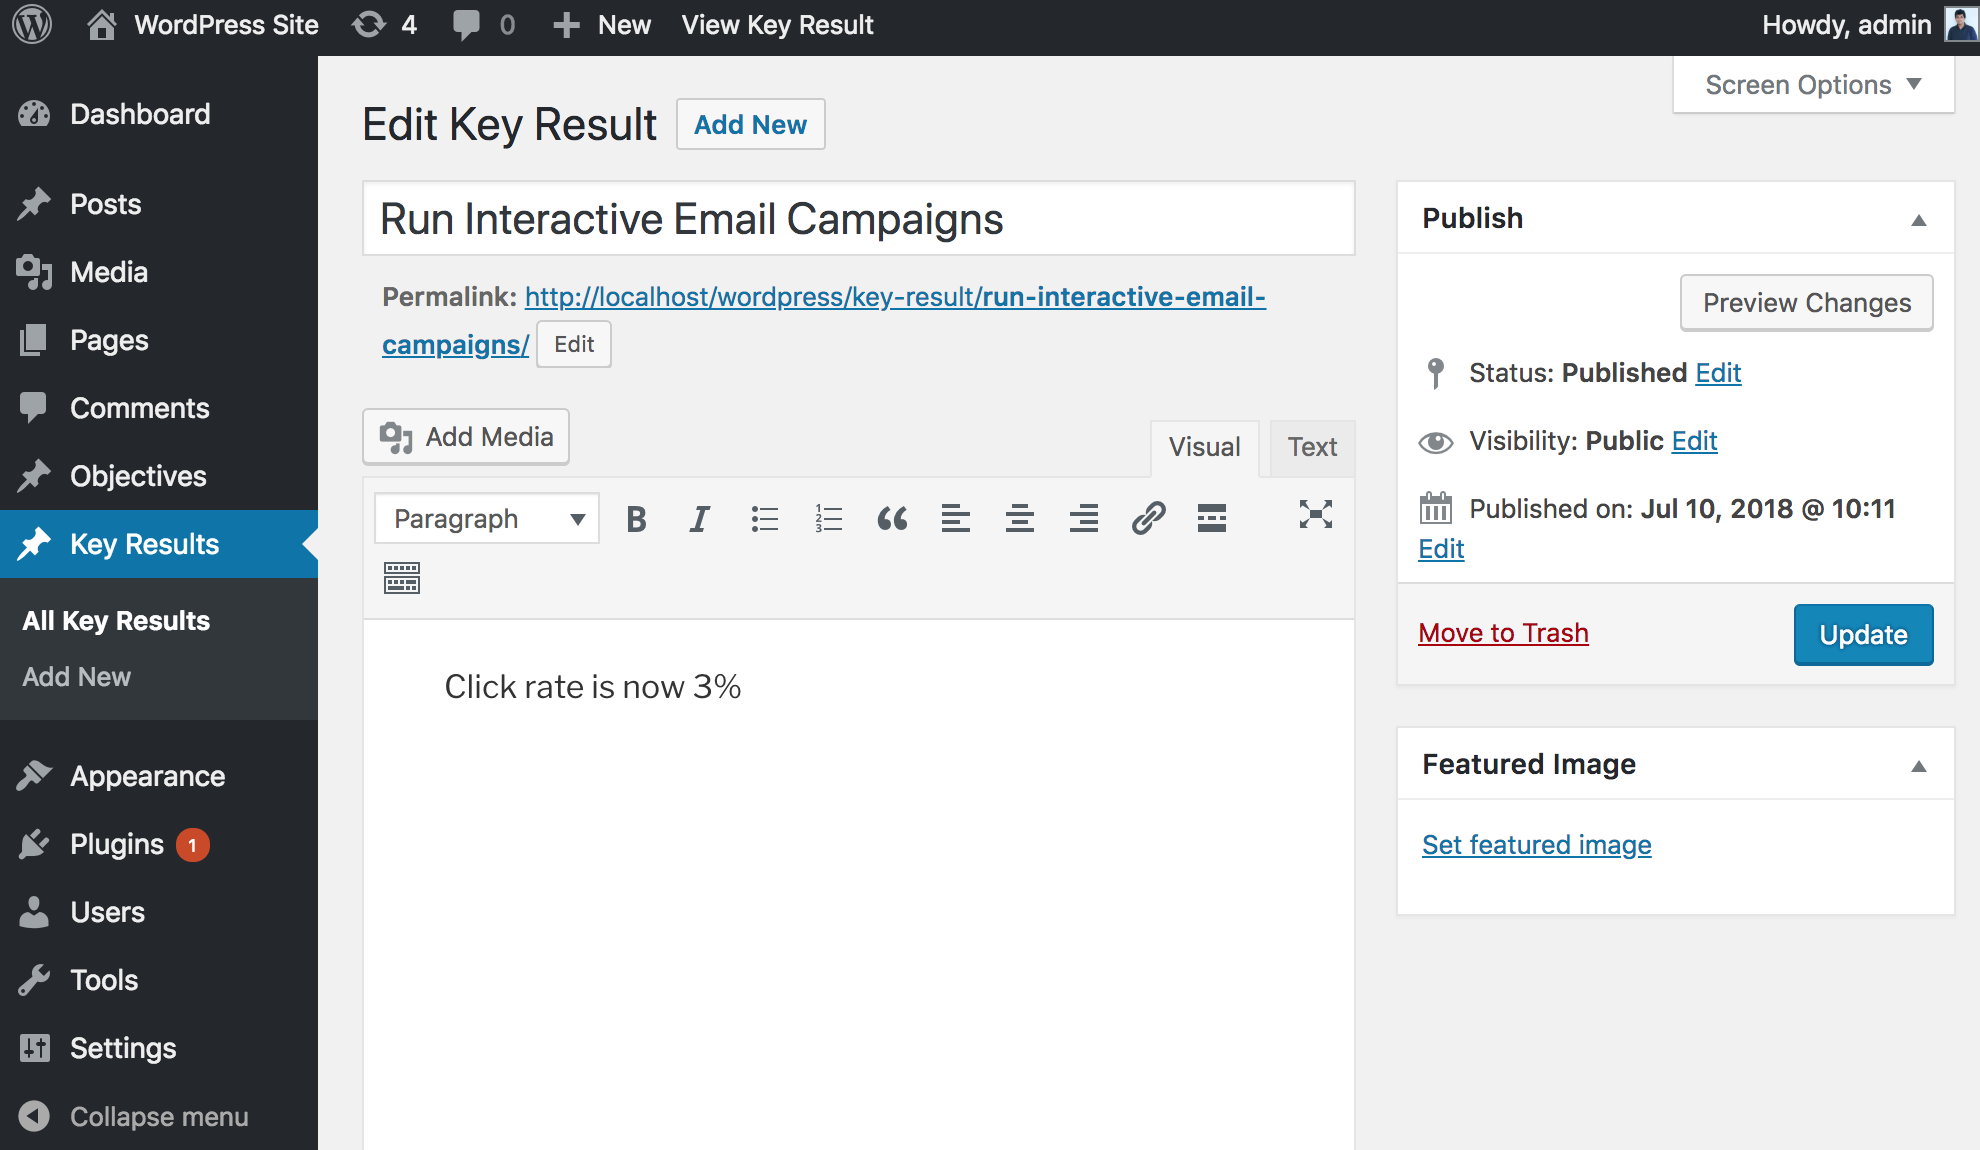Click the Update button
This screenshot has width=1980, height=1150.
(x=1862, y=635)
